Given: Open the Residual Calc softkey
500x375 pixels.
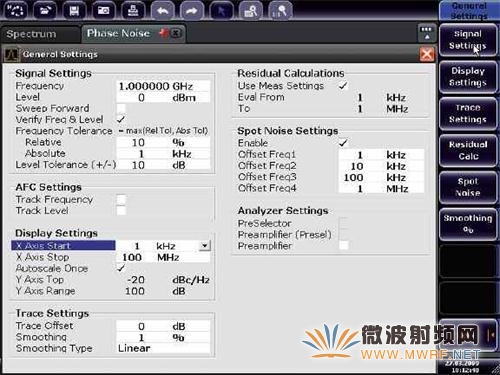Looking at the screenshot, I should (x=468, y=150).
